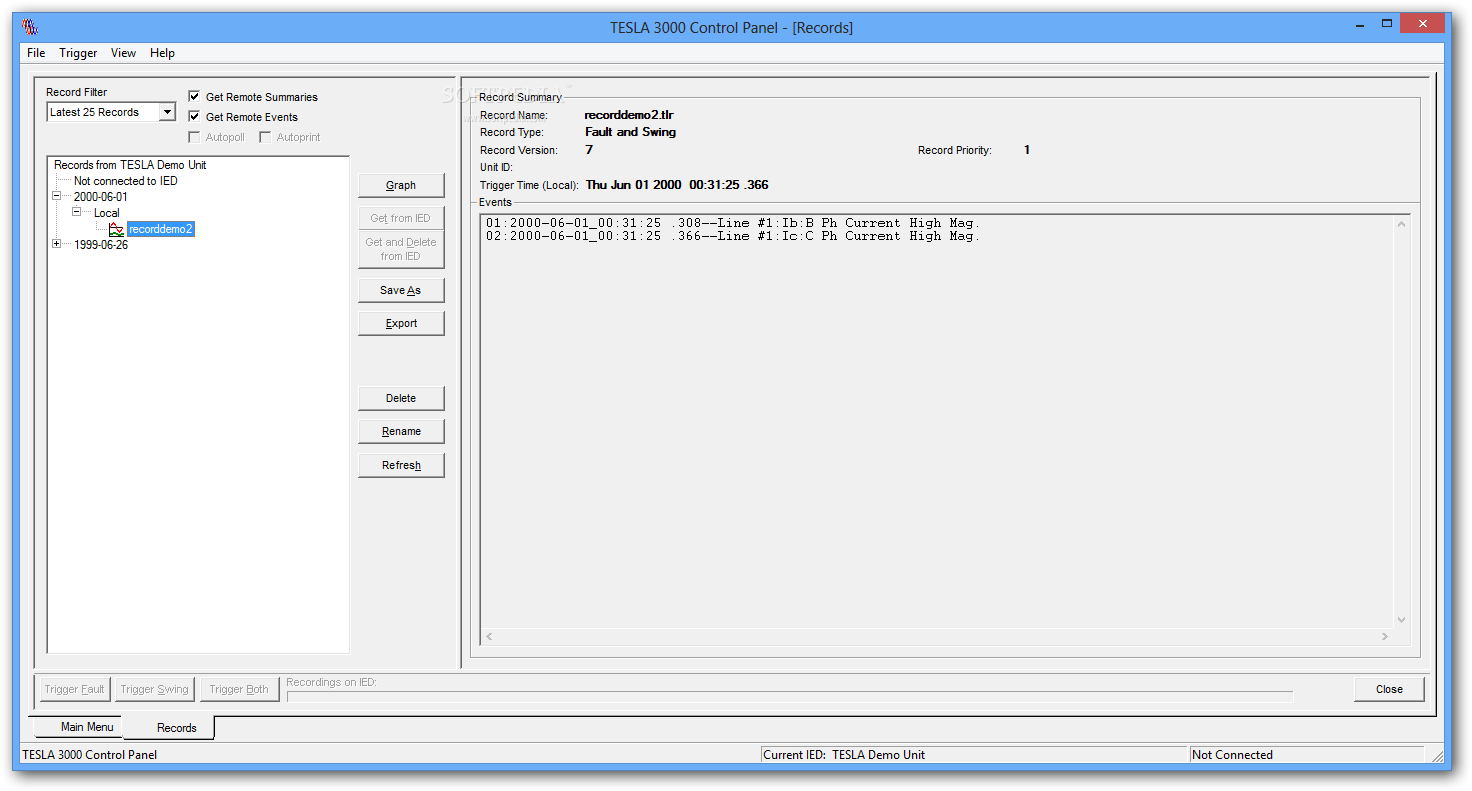
Task: Click event 02 Ic:C Ph Current line
Action: pyautogui.click(x=733, y=236)
